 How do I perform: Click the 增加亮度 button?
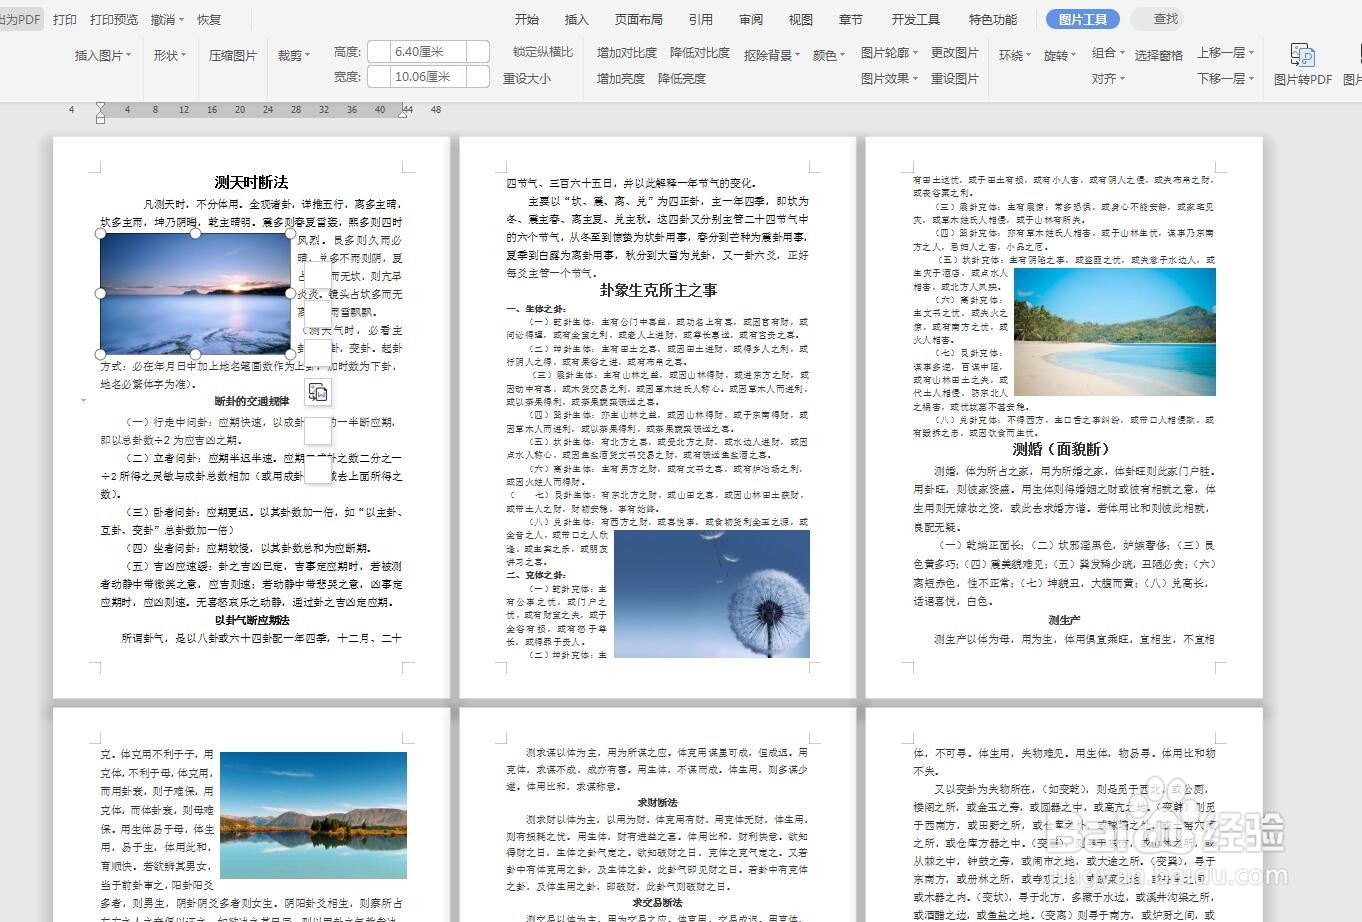click(621, 78)
